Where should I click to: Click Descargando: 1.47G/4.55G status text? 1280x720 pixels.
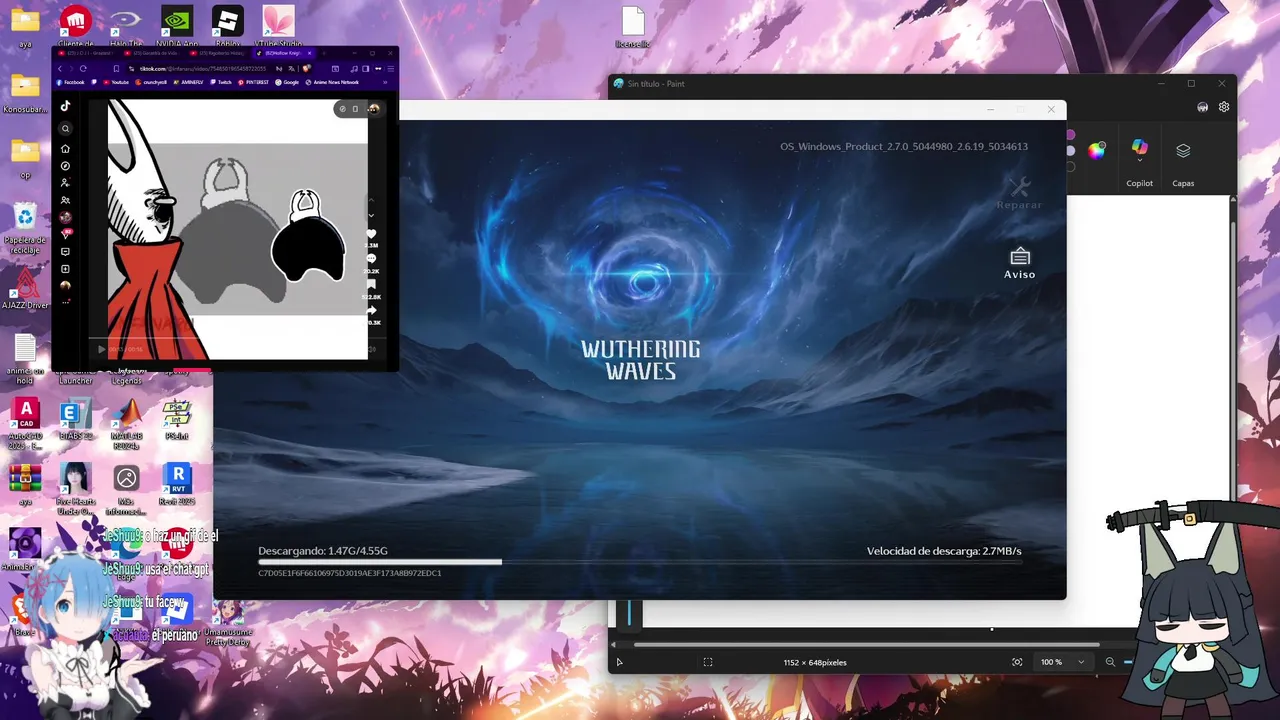[x=323, y=551]
